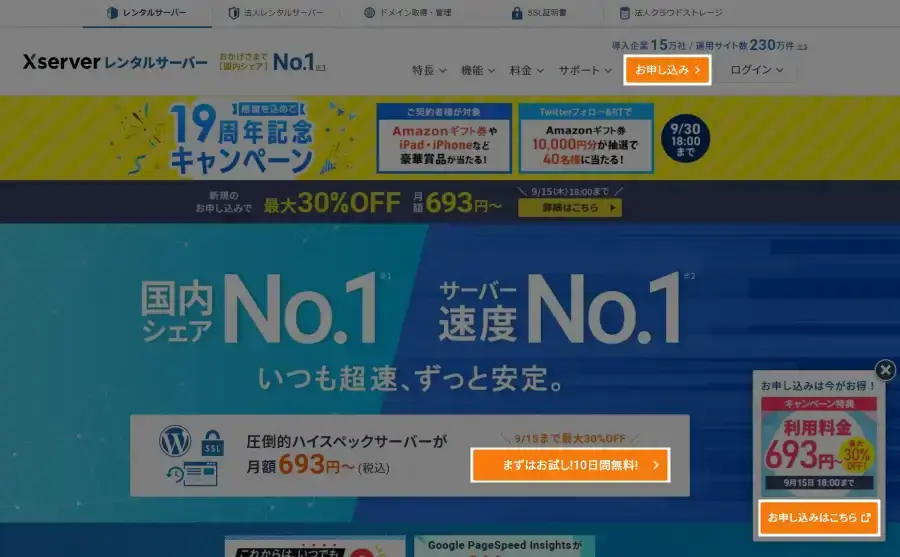Click the padlock icon next to SSL証明書
The image size is (900, 557).
[x=517, y=13]
